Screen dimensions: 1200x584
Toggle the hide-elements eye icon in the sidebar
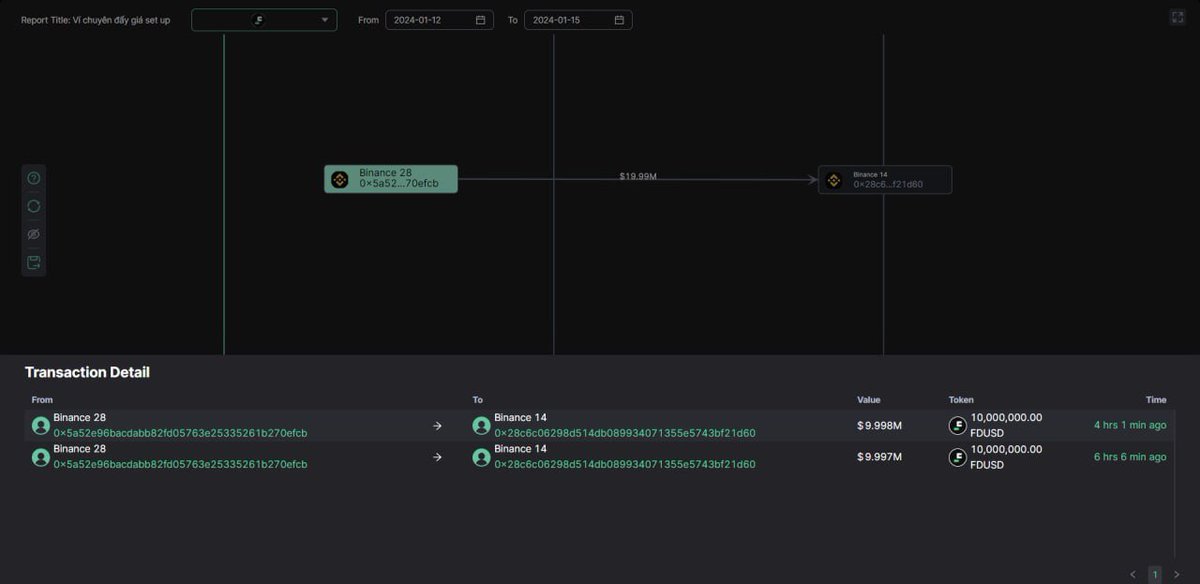(33, 233)
